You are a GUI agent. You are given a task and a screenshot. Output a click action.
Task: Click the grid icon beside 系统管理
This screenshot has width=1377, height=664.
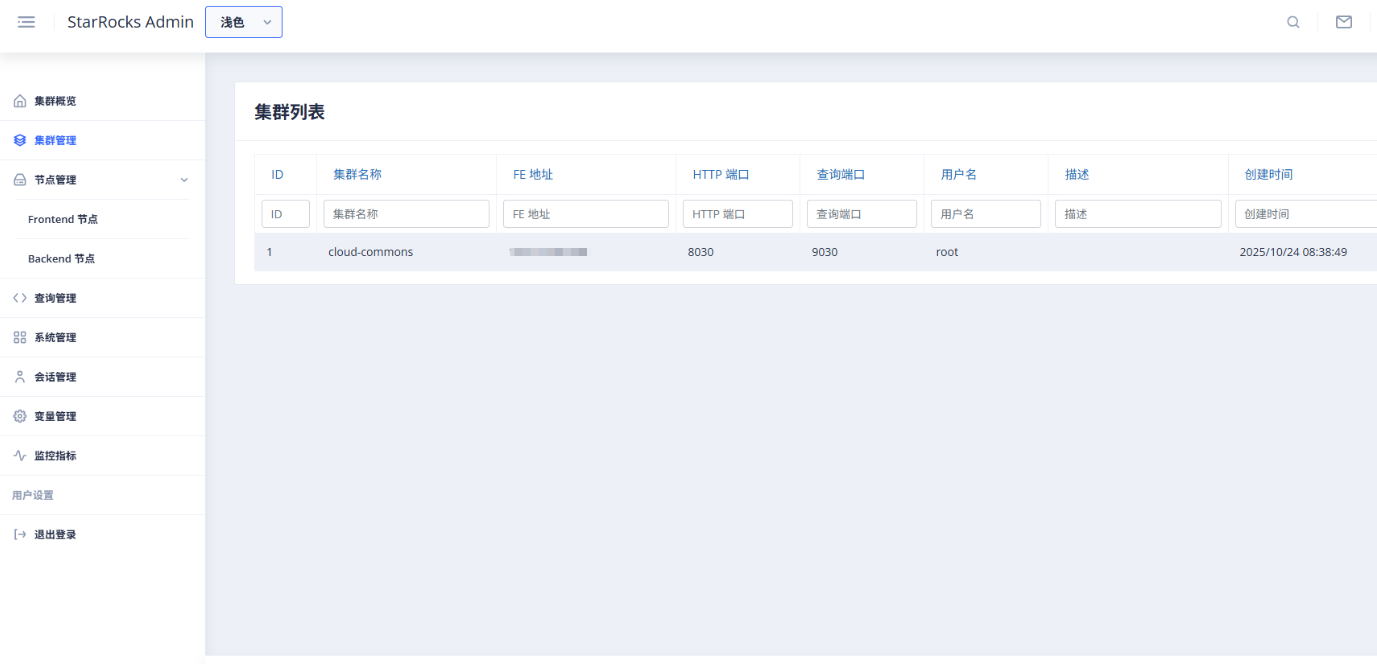pyautogui.click(x=20, y=338)
